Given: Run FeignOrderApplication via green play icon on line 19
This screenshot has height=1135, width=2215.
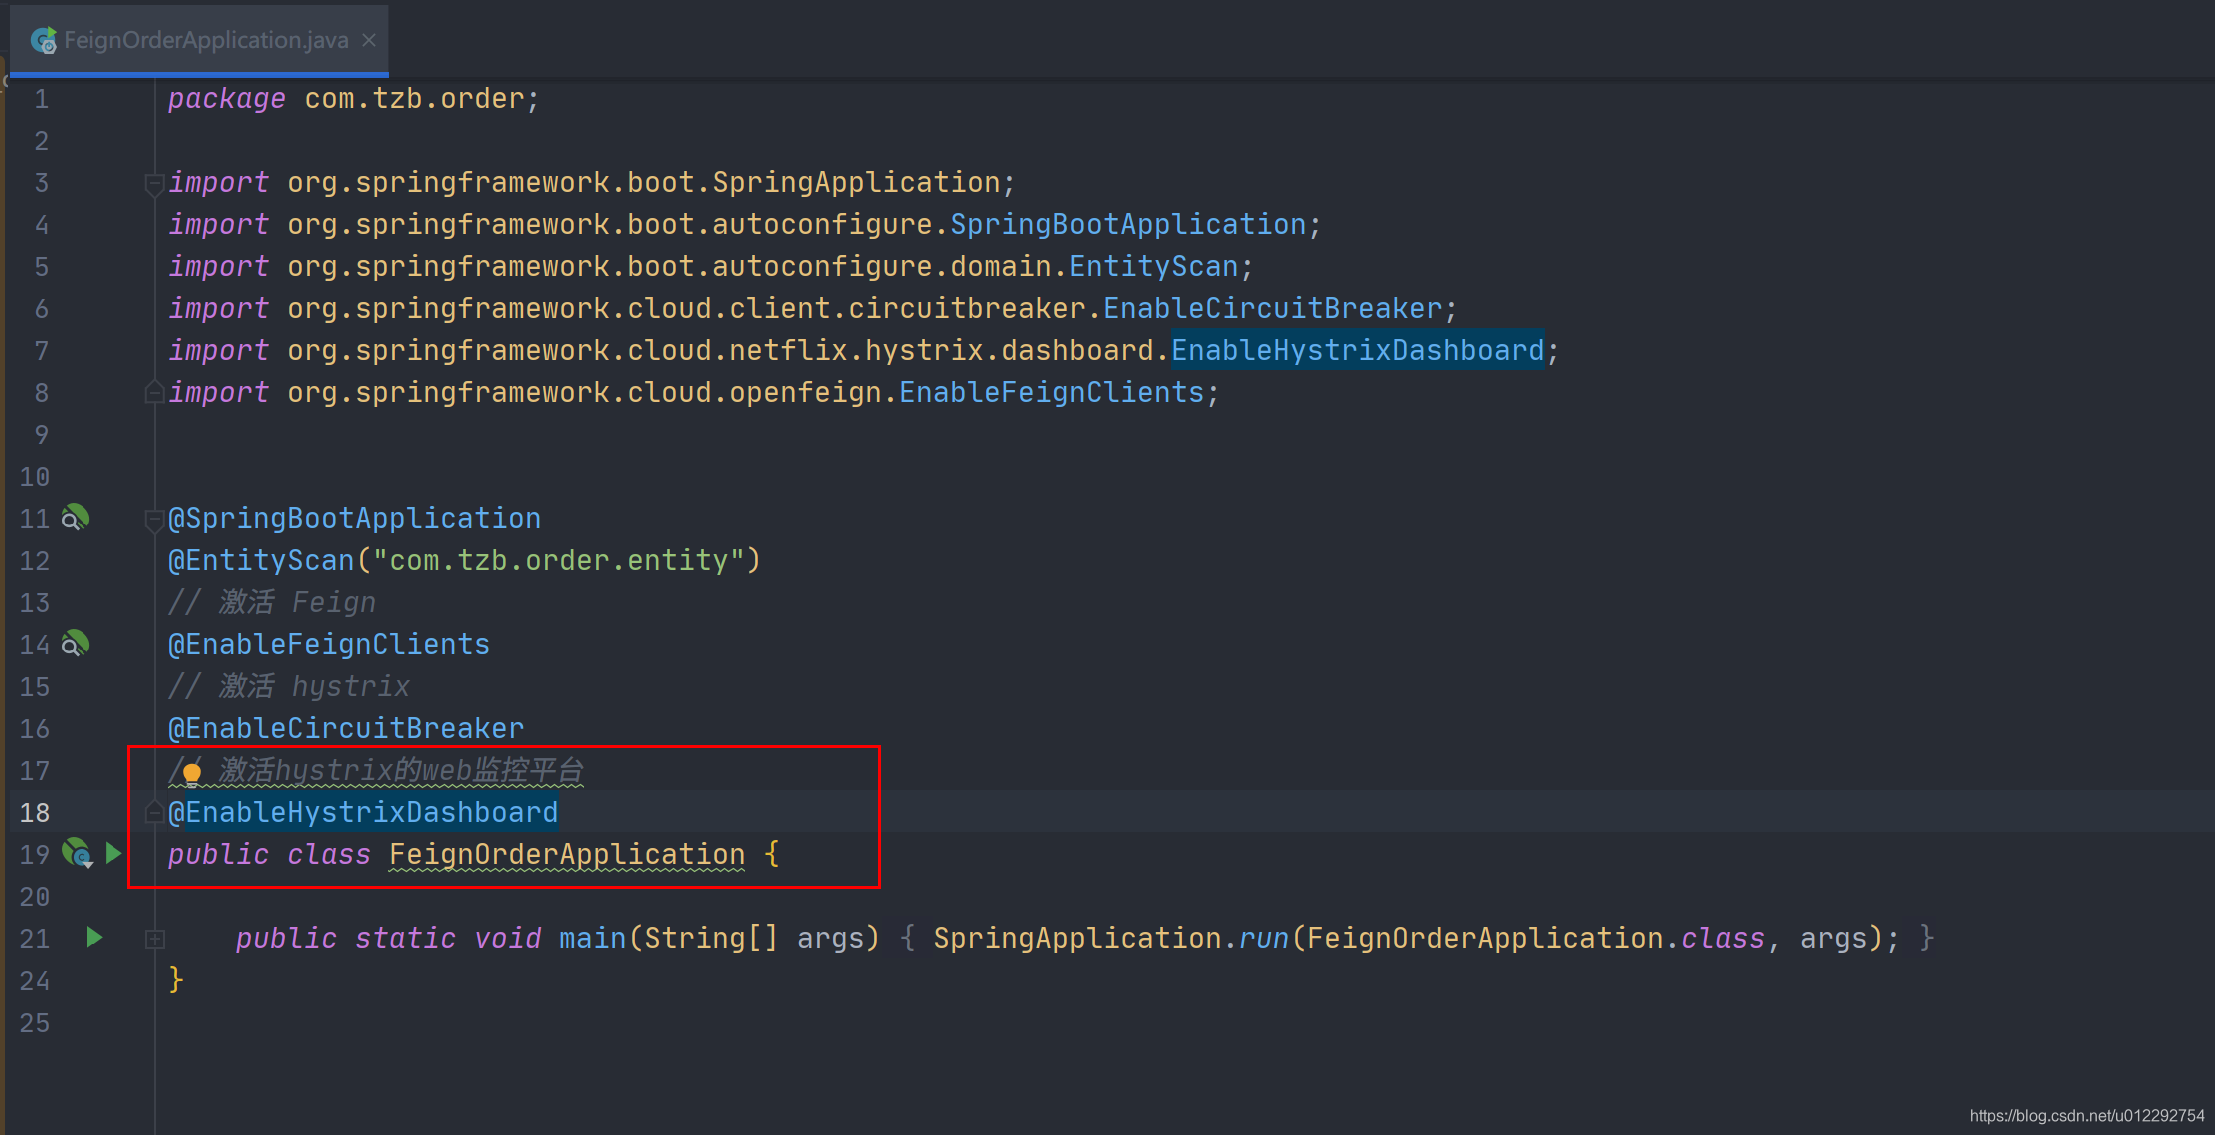Looking at the screenshot, I should (113, 853).
